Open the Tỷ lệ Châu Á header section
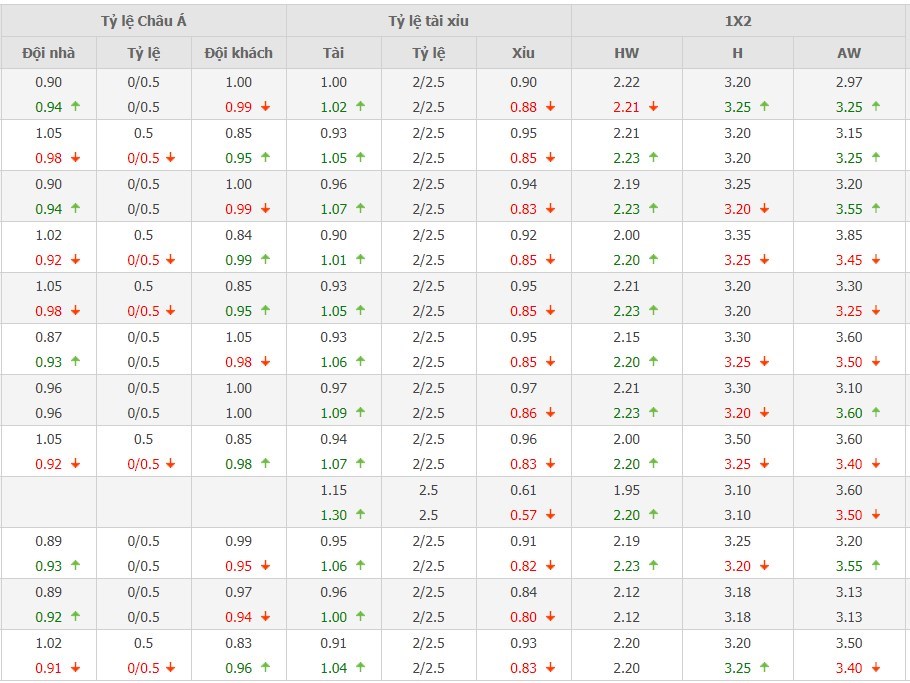The width and height of the screenshot is (910, 683). [144, 21]
